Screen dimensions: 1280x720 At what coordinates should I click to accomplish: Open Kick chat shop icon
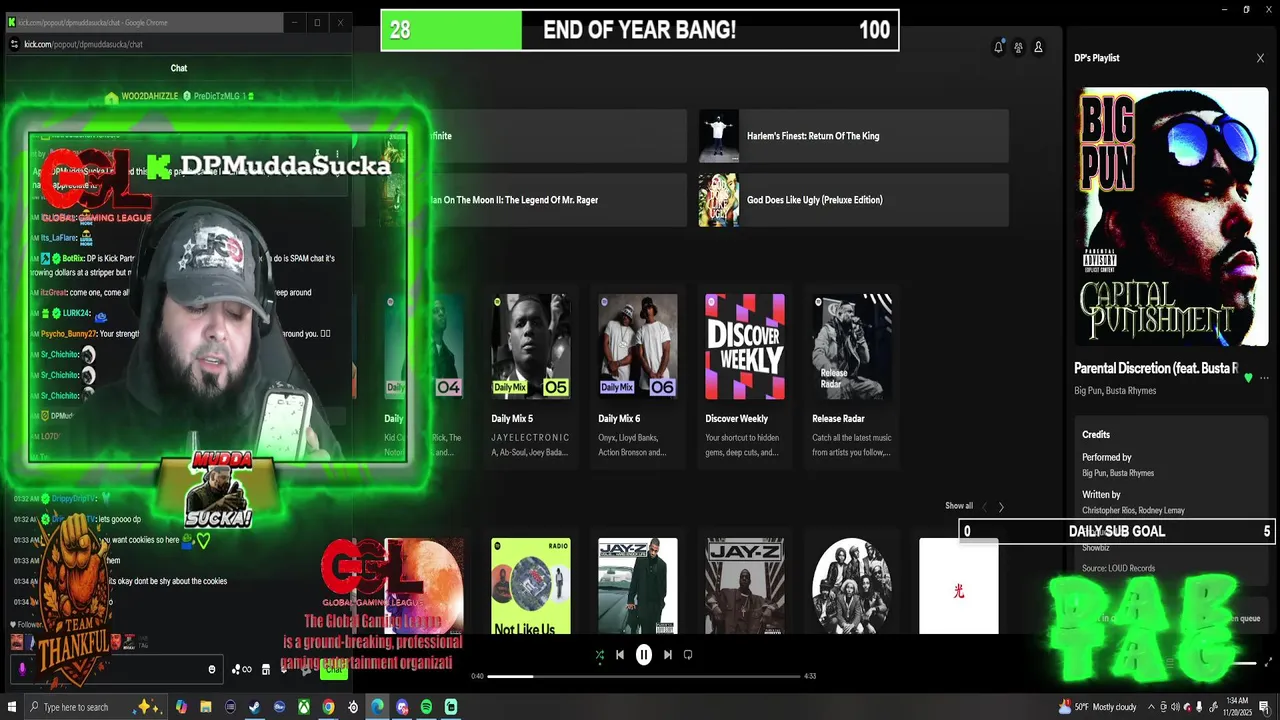coord(266,669)
